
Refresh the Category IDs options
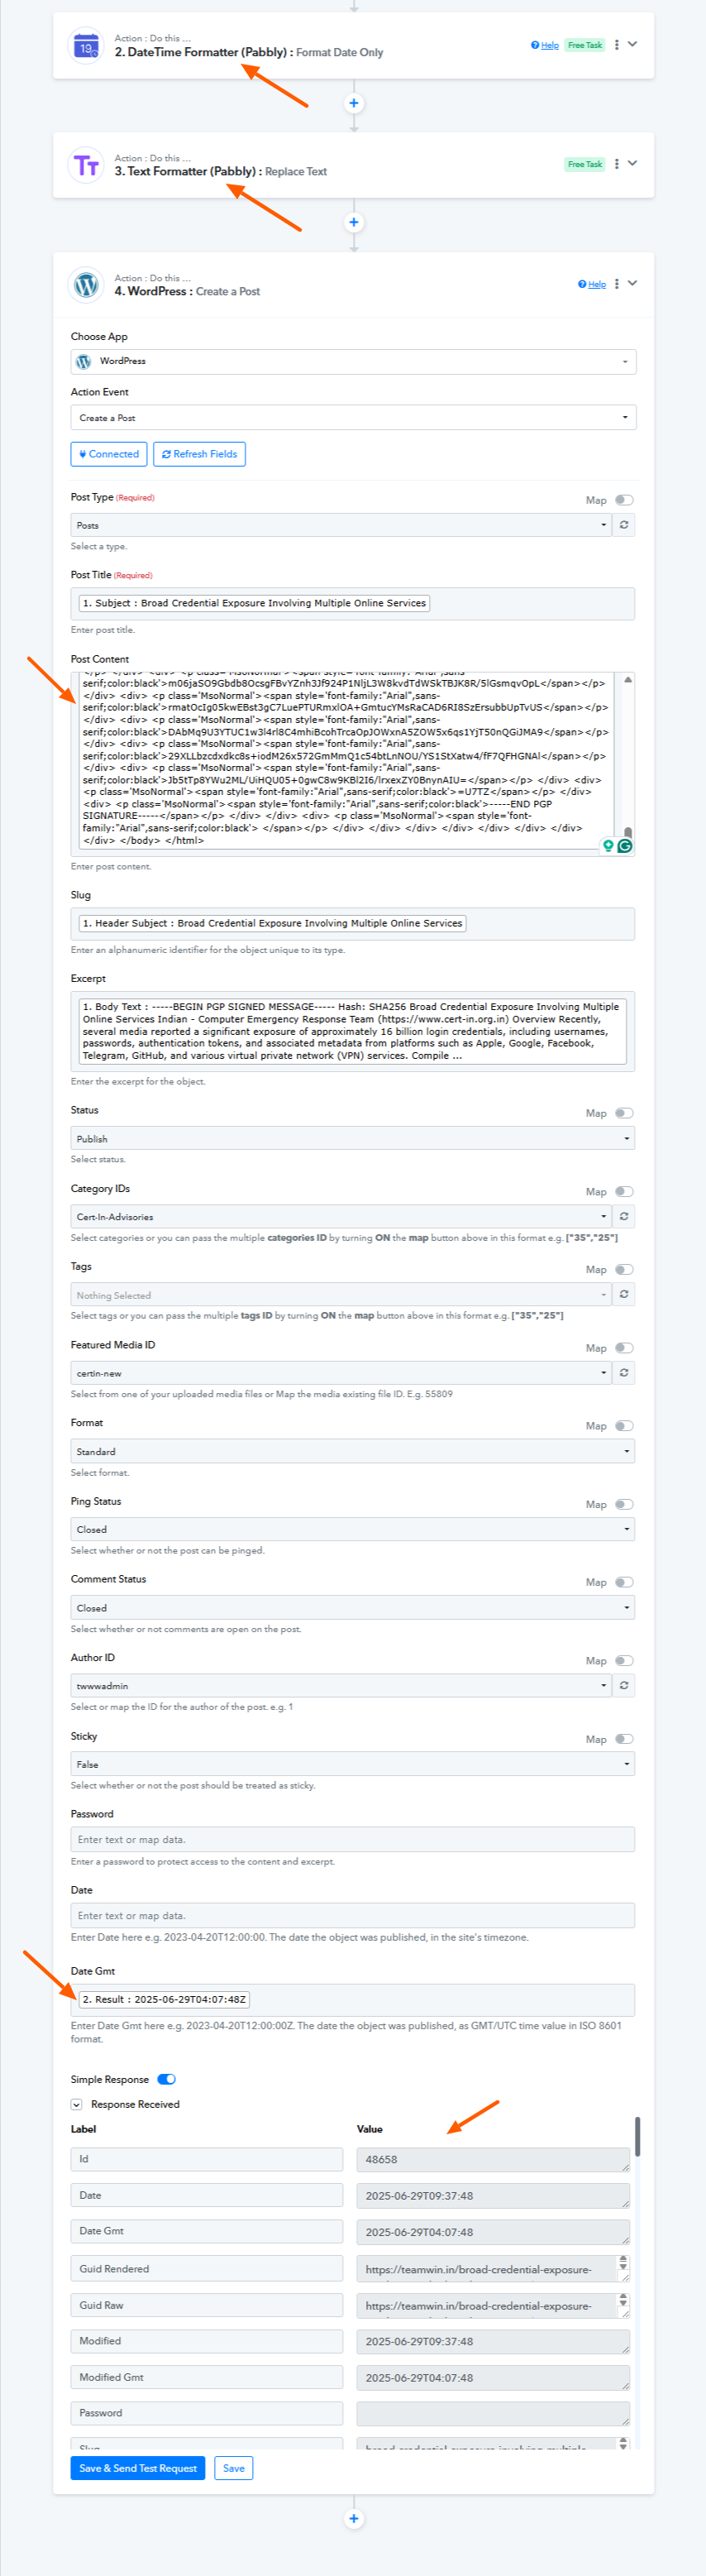click(624, 1217)
